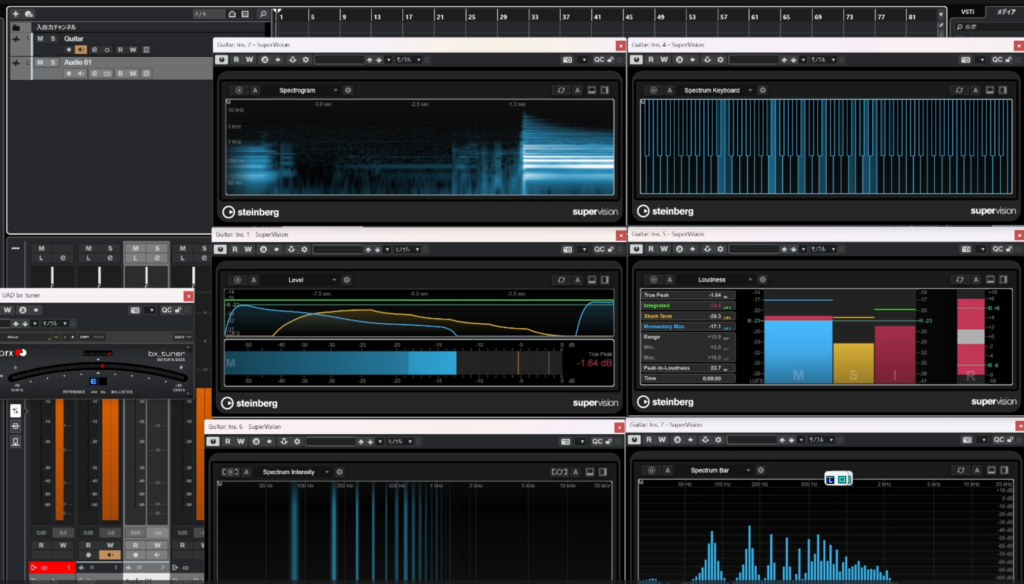1024x584 pixels.
Task: Open the Loudness module type dropdown
Action: point(718,280)
